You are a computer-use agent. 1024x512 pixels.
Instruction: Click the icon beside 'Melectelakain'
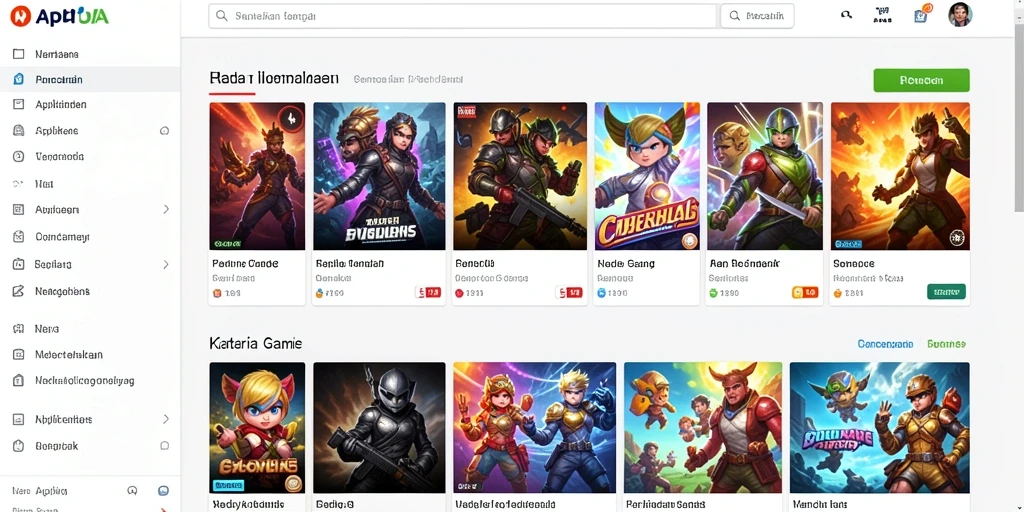tap(18, 355)
